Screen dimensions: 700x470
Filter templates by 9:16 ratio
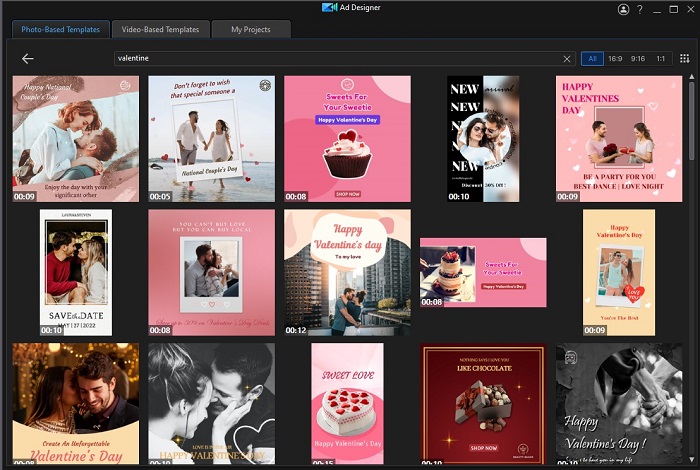tap(638, 58)
